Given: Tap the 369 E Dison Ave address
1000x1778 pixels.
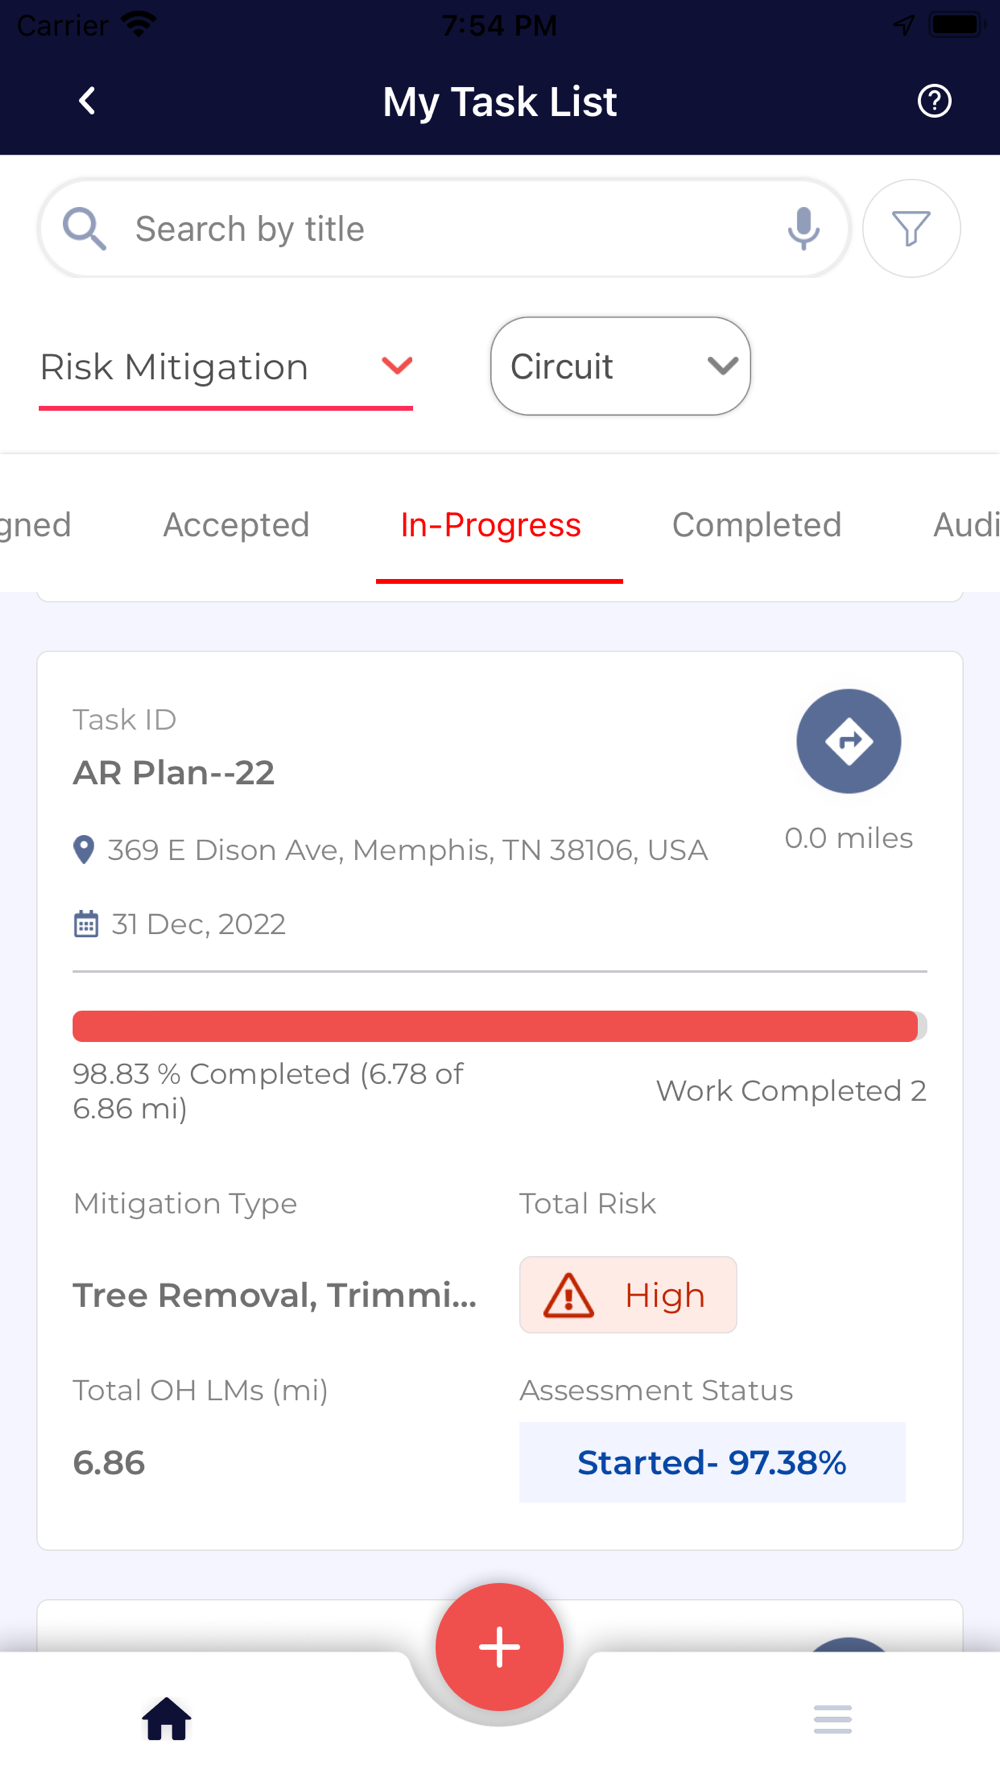Looking at the screenshot, I should (x=407, y=850).
